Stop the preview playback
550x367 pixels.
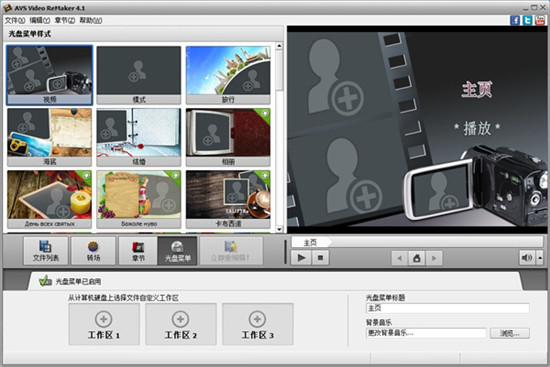tap(320, 258)
